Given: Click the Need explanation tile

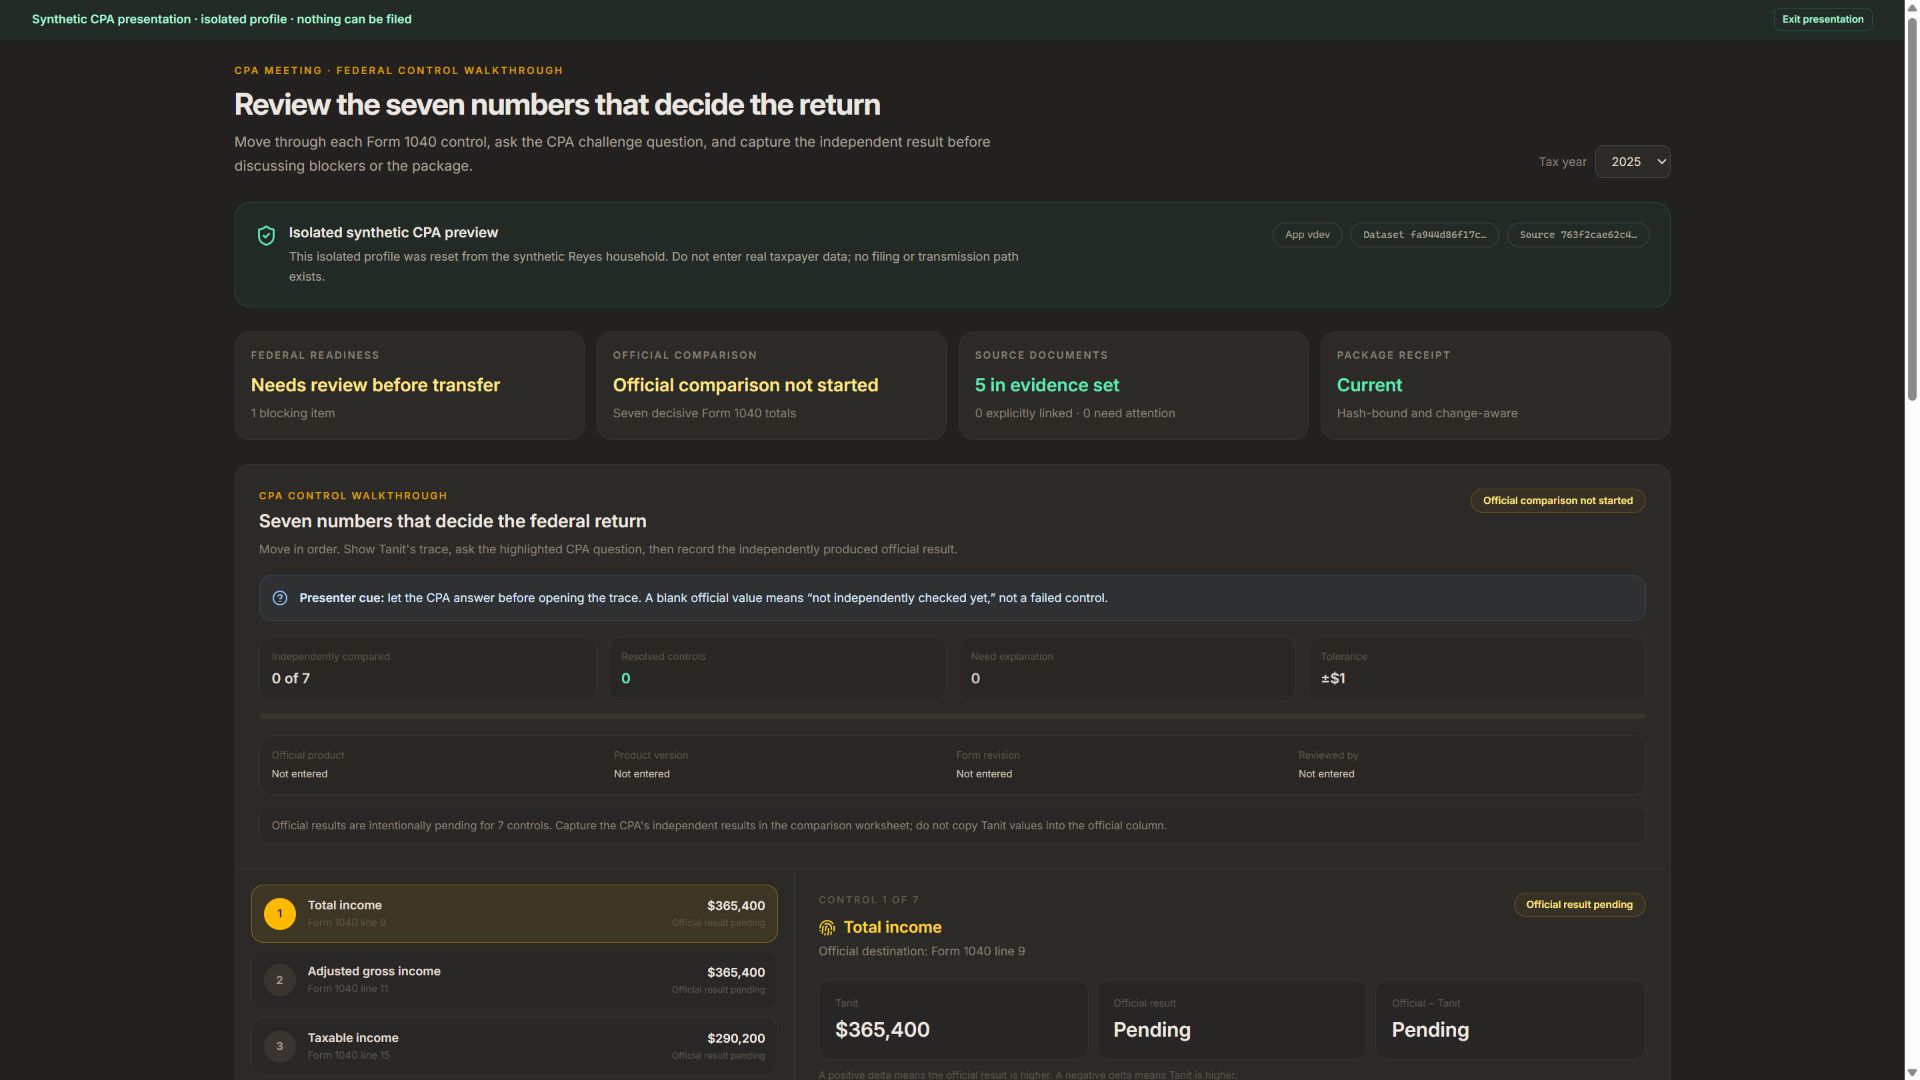Looking at the screenshot, I should (x=1127, y=669).
